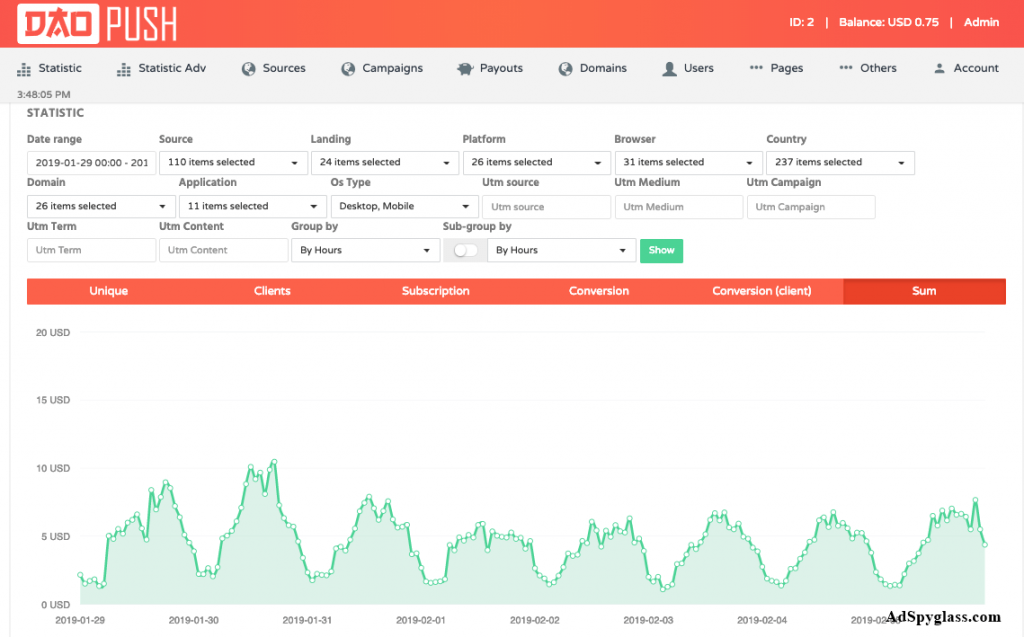
Task: Click the Account person icon
Action: click(x=939, y=68)
